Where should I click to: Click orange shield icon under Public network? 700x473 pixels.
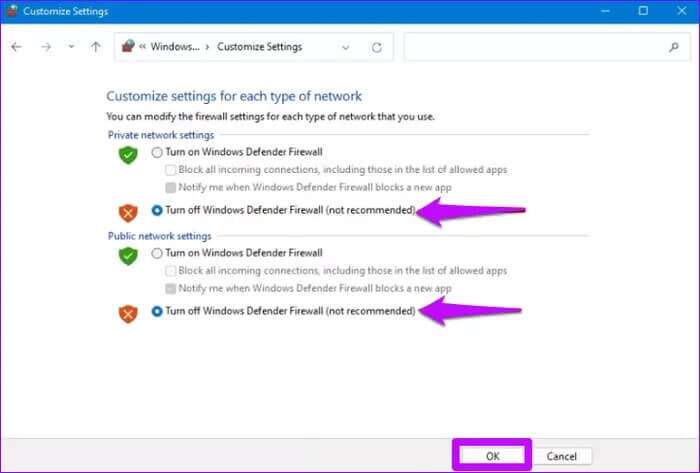pyautogui.click(x=128, y=314)
